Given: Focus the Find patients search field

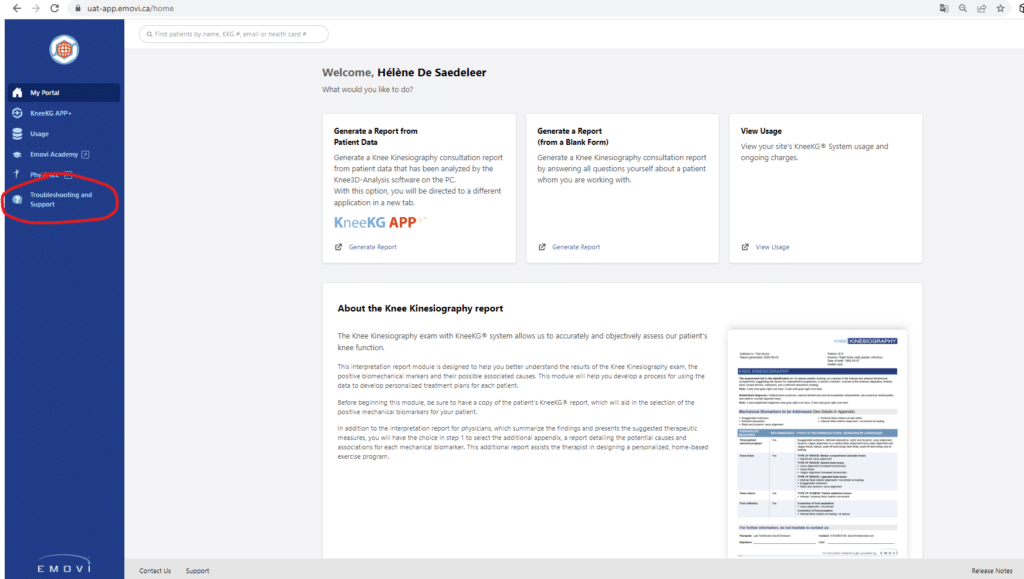Looking at the screenshot, I should coord(234,34).
